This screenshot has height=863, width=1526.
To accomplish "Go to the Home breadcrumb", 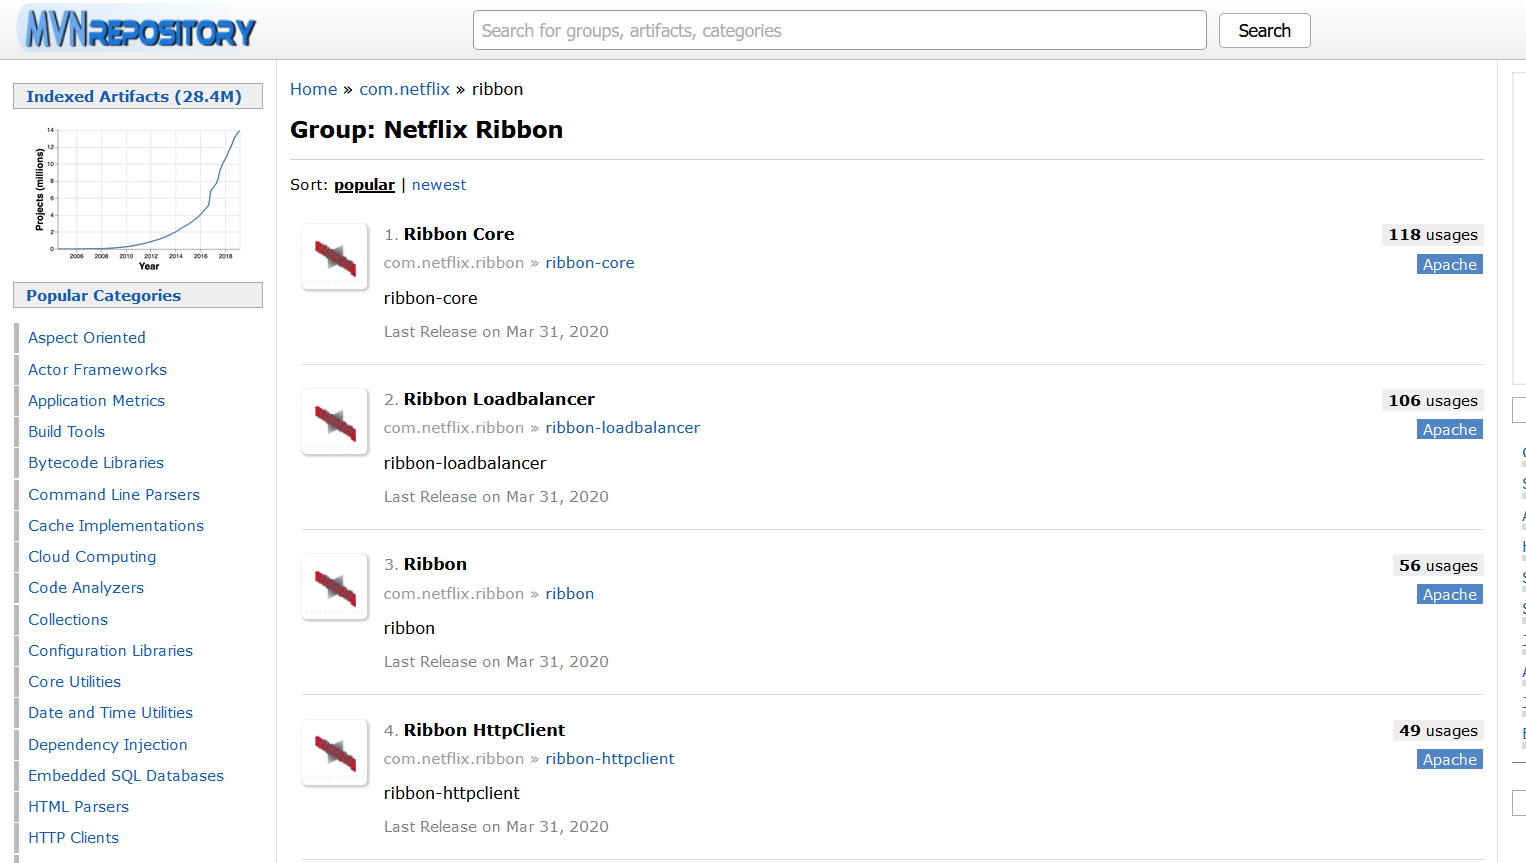I will tap(314, 89).
